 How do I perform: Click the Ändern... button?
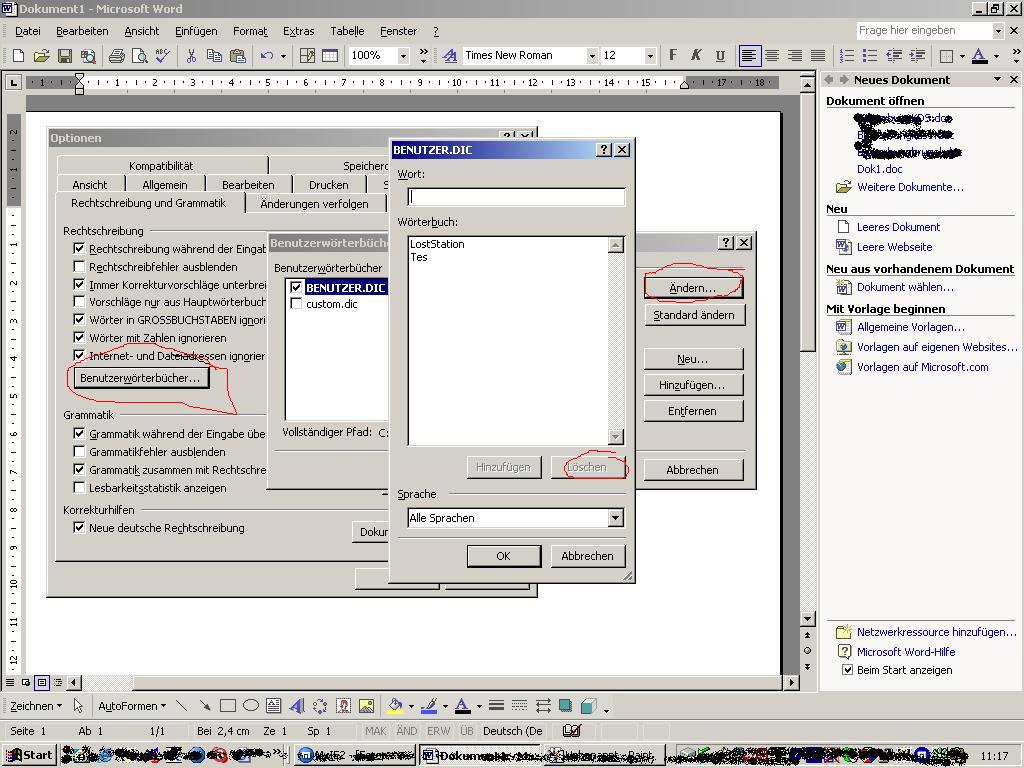(x=693, y=288)
